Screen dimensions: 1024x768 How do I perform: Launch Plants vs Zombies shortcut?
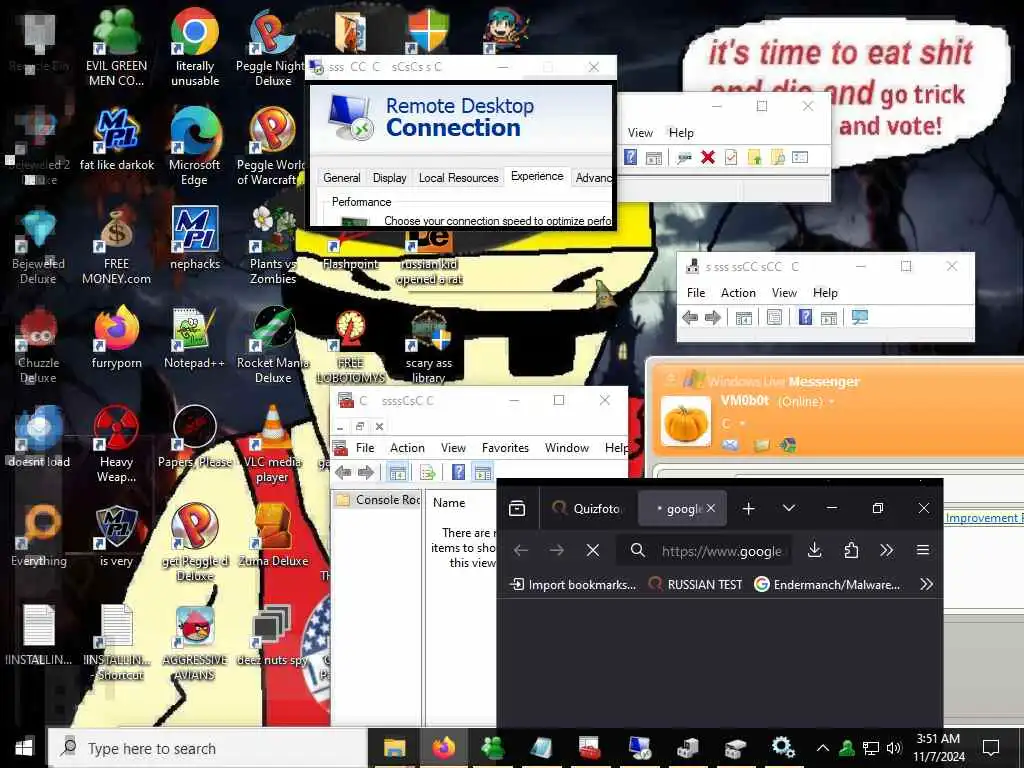(273, 246)
